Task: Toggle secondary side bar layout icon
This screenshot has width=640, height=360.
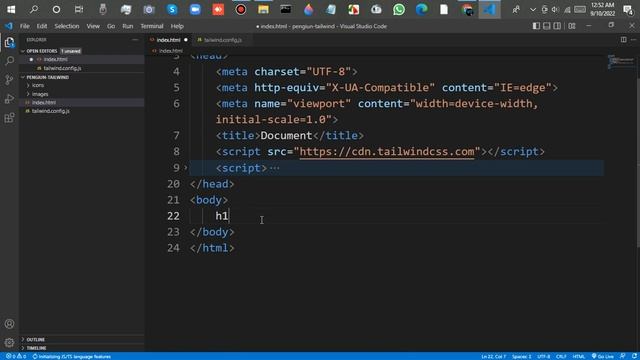Action: 557,26
